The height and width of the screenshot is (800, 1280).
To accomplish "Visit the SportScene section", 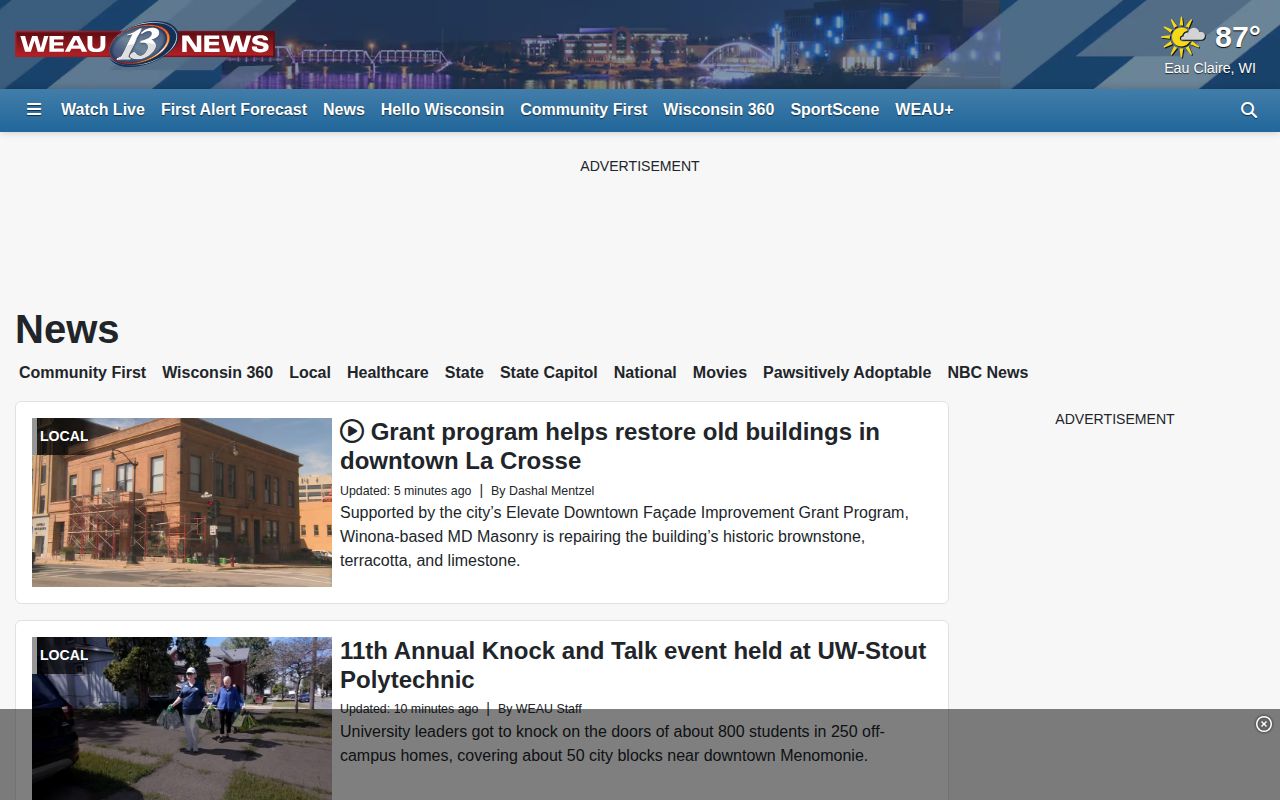I will 835,110.
